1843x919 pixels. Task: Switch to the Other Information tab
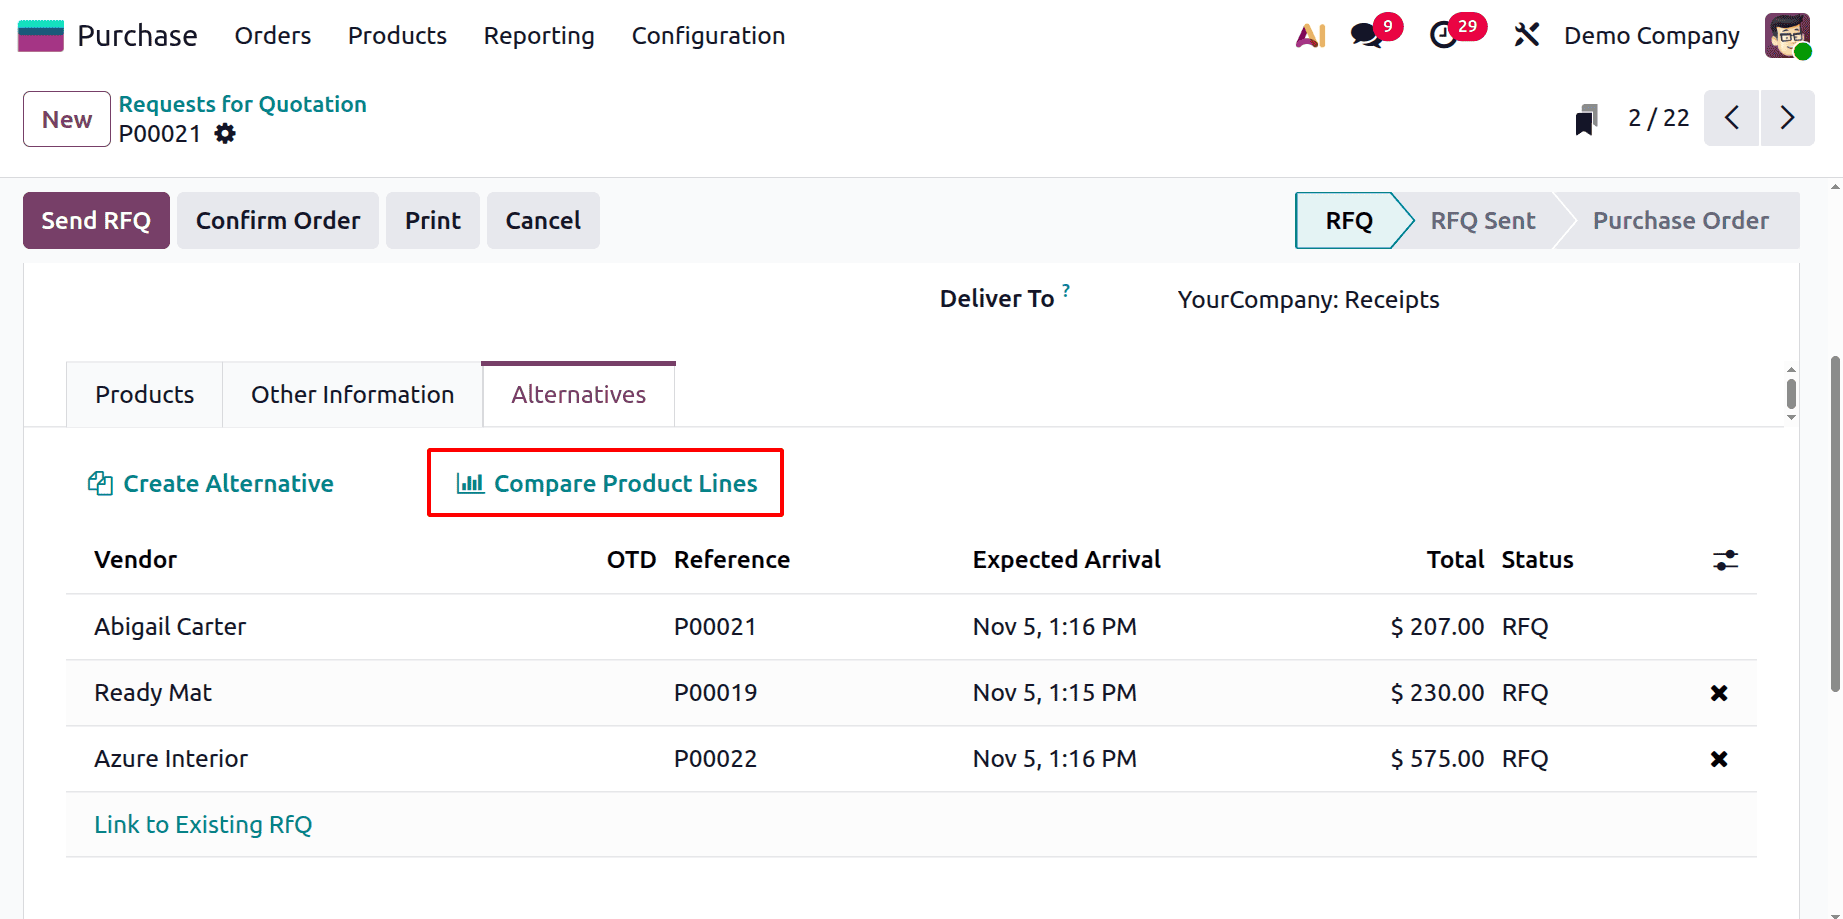[x=352, y=394]
